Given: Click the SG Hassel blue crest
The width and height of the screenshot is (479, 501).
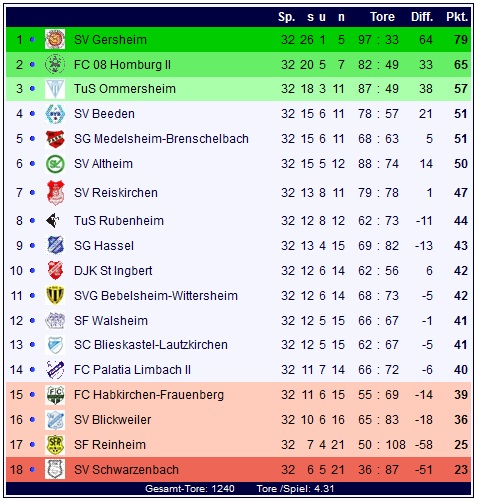Looking at the screenshot, I should (x=55, y=245).
